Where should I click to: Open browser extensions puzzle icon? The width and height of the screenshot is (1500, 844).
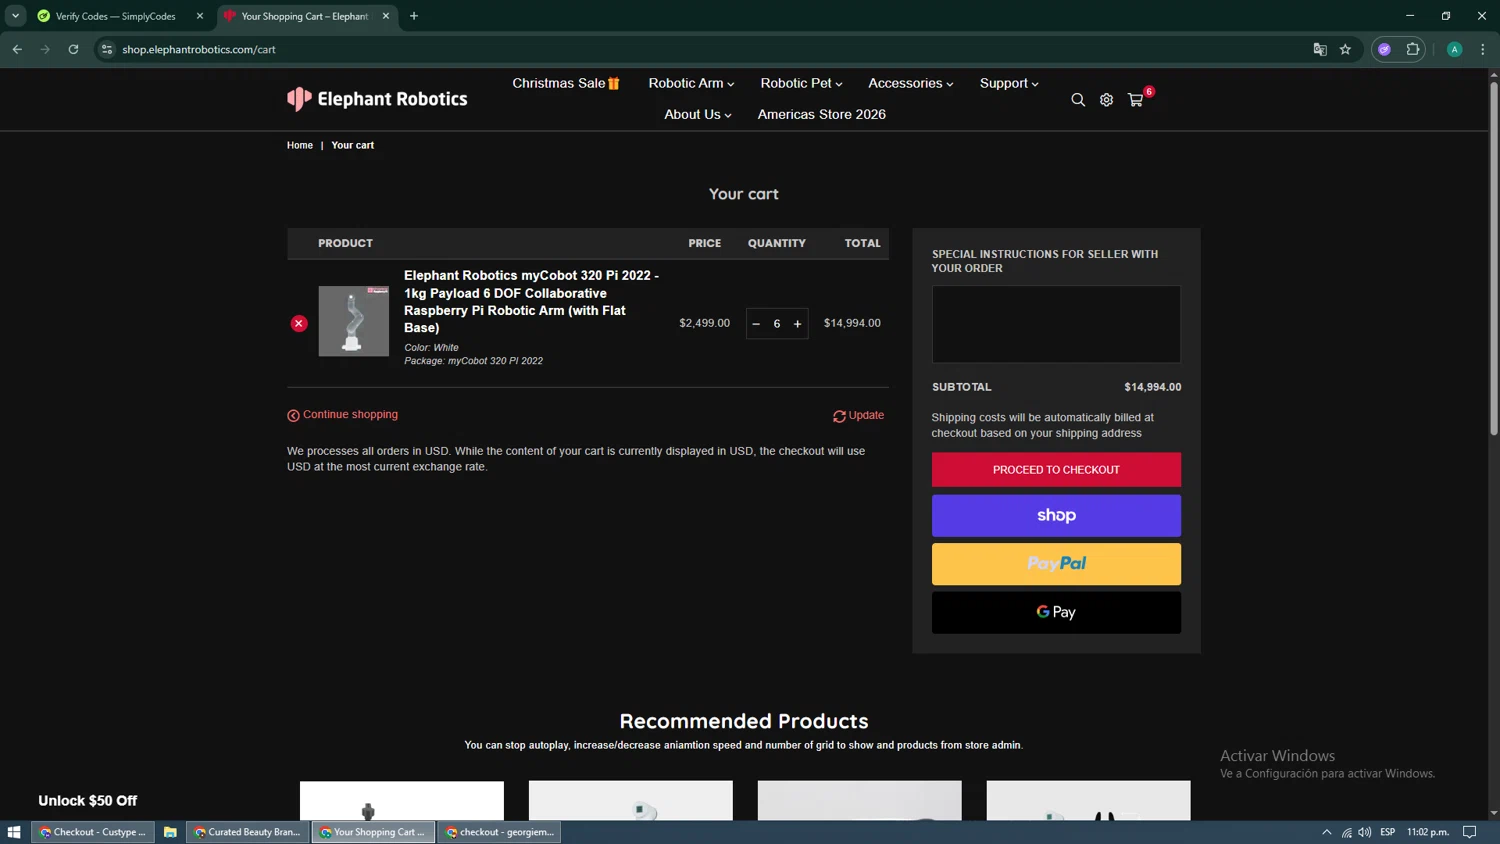coord(1412,49)
